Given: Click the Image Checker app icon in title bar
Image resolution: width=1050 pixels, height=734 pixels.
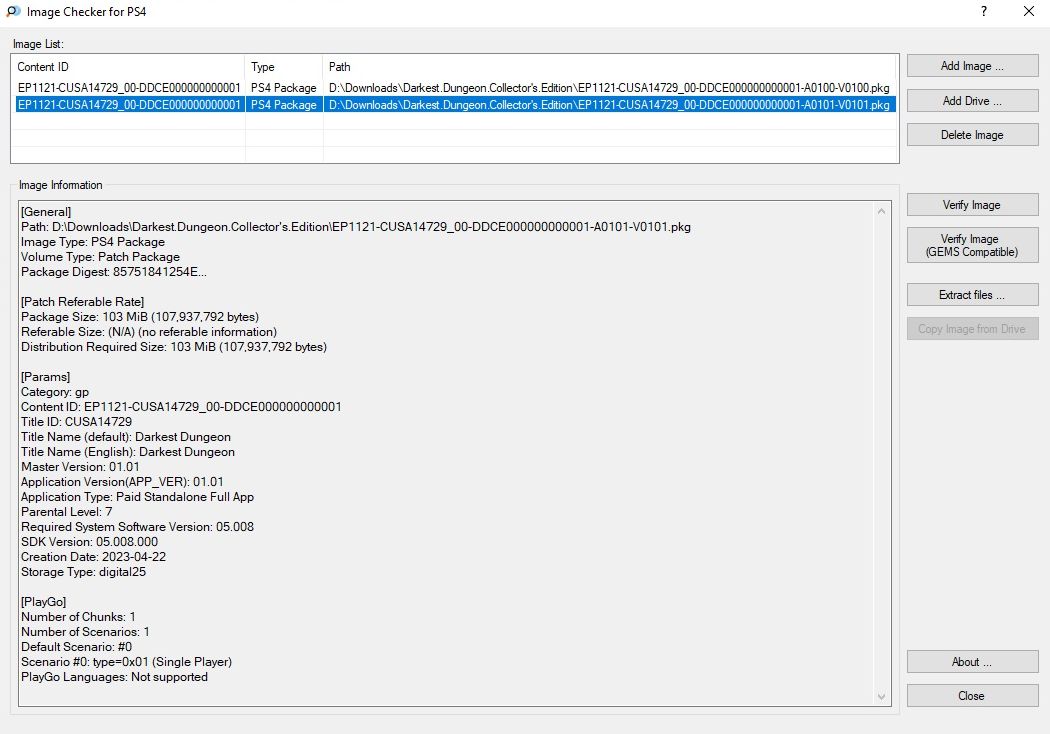Looking at the screenshot, I should (13, 11).
